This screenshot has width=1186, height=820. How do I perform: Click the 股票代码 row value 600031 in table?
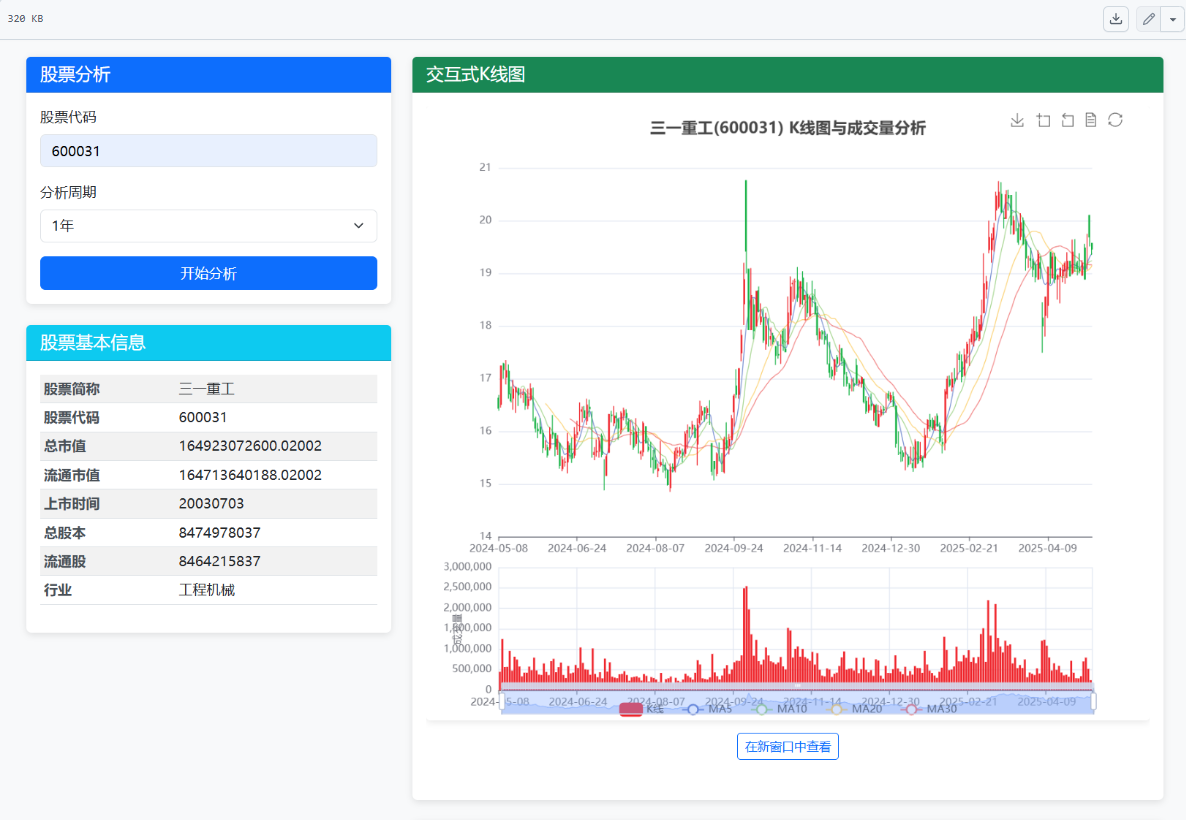[x=203, y=417]
